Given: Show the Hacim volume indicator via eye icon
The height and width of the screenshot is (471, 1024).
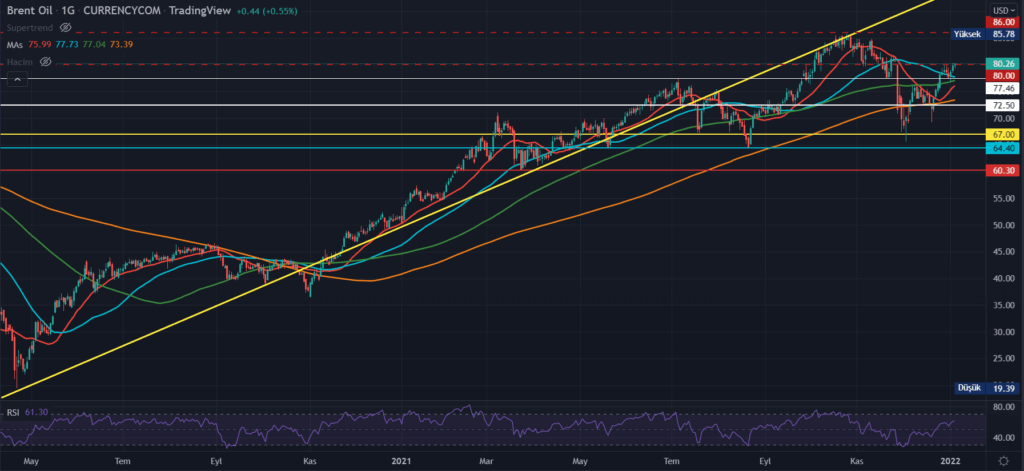Looking at the screenshot, I should click(44, 62).
